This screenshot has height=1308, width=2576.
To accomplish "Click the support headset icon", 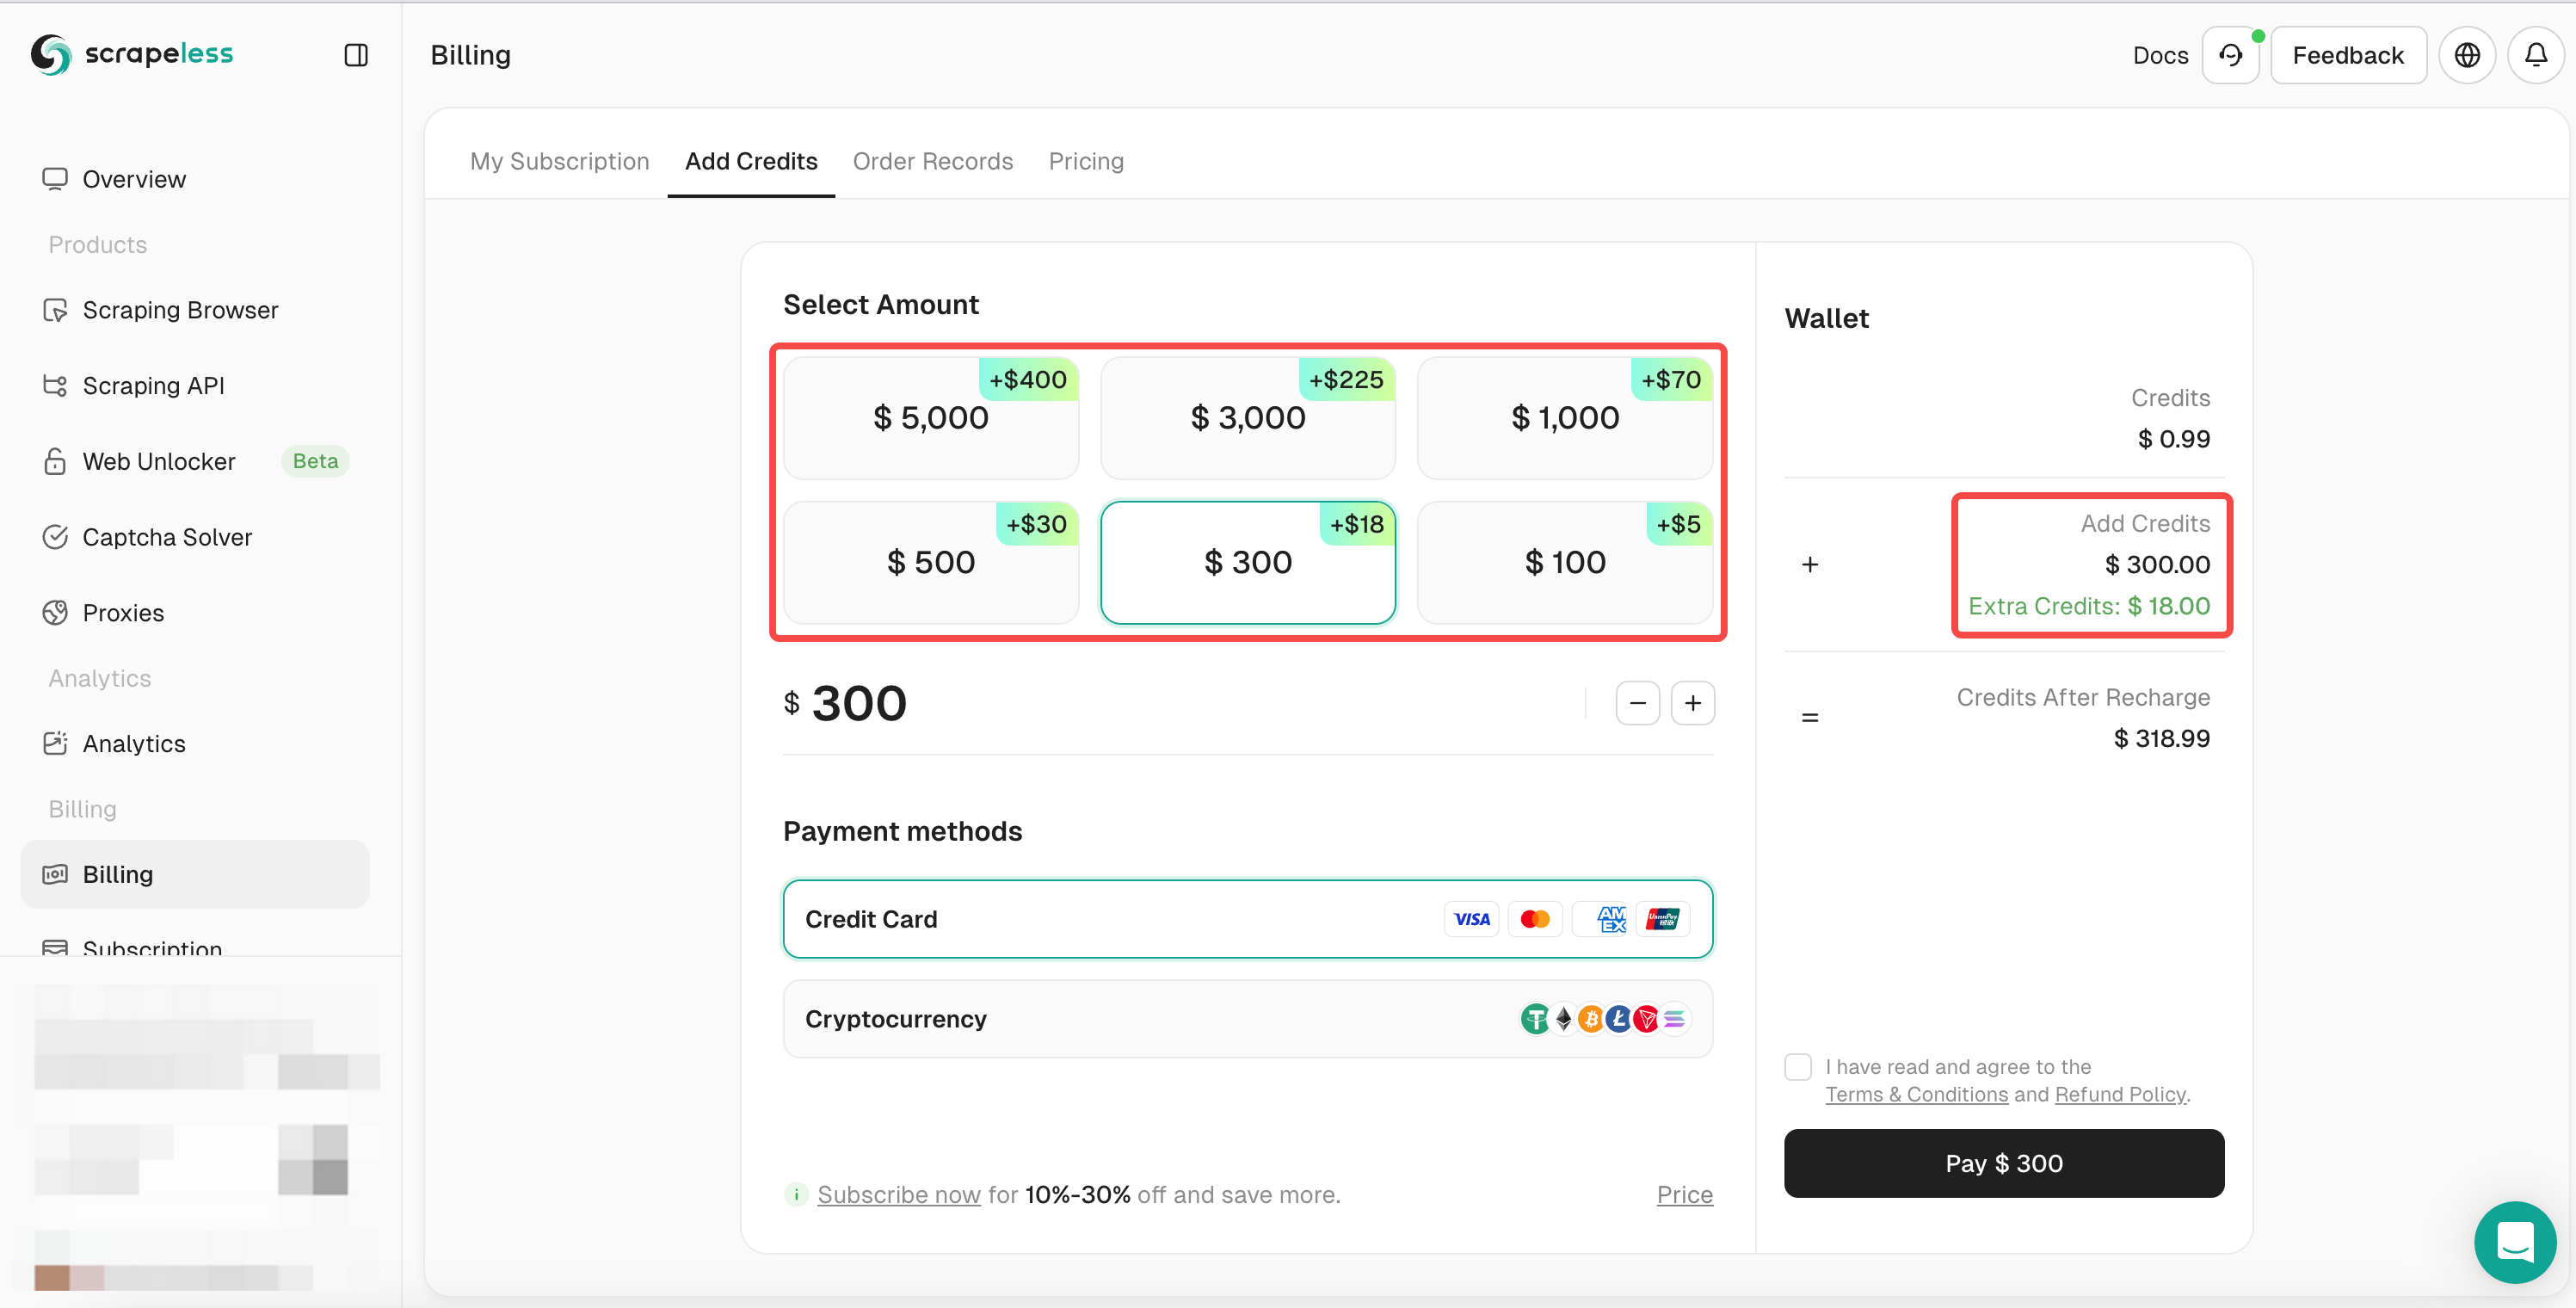I will point(2230,55).
